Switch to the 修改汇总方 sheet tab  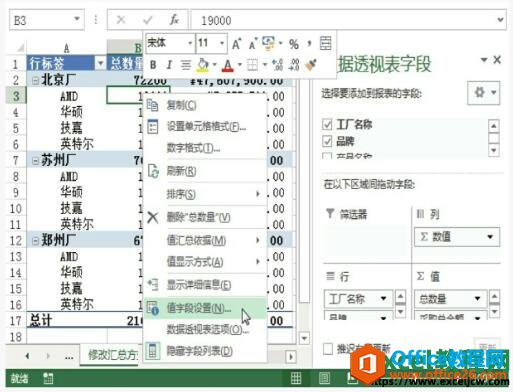pos(112,355)
